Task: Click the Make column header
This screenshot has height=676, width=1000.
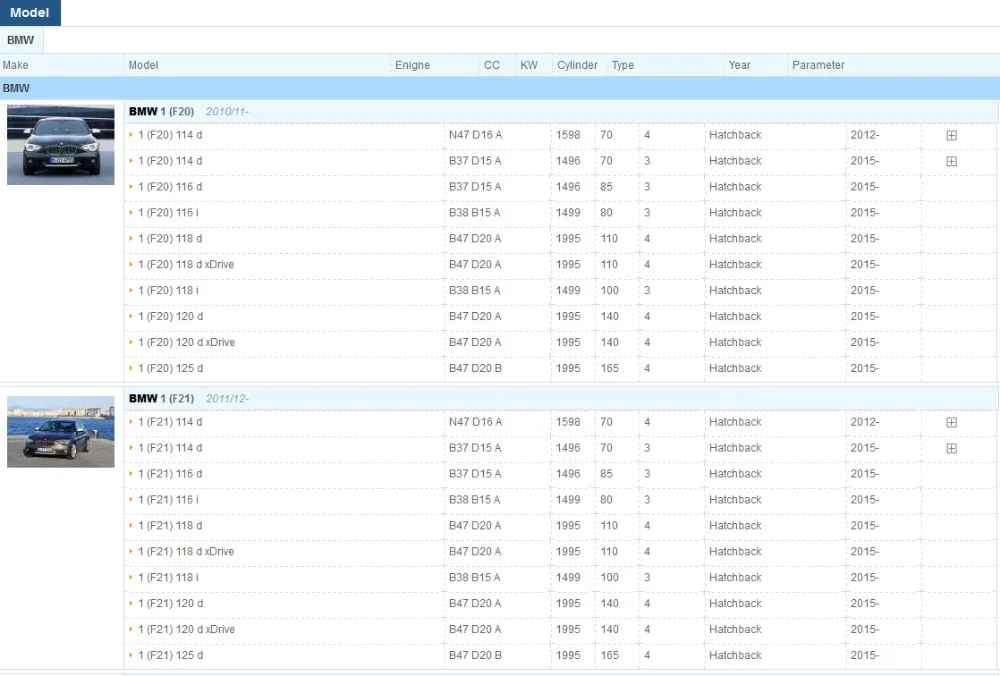Action: point(15,65)
